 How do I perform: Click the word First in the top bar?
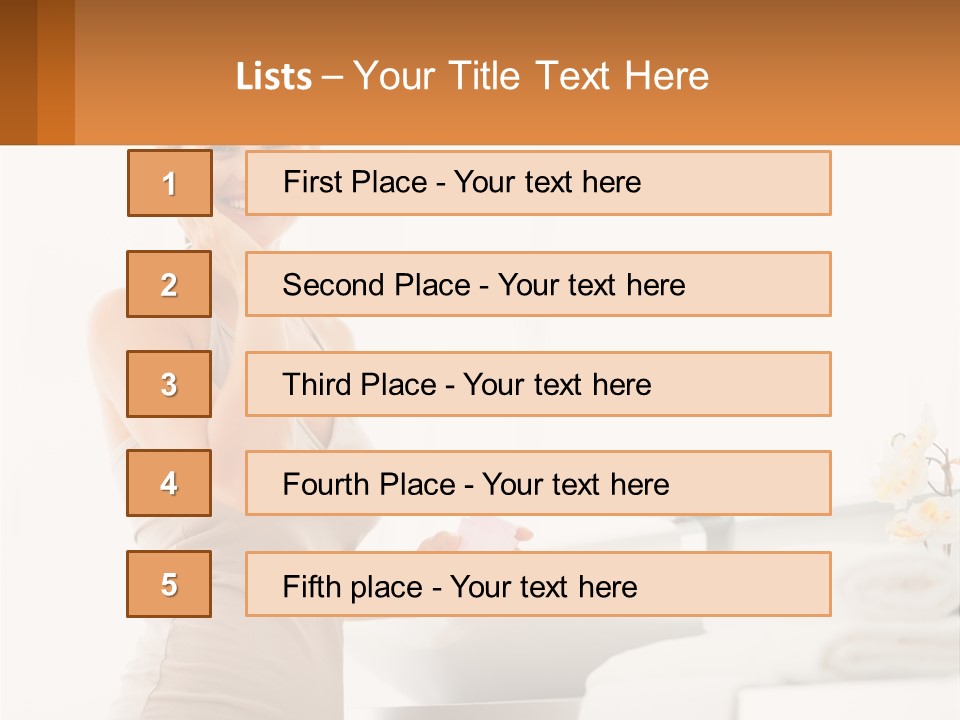[x=311, y=182]
